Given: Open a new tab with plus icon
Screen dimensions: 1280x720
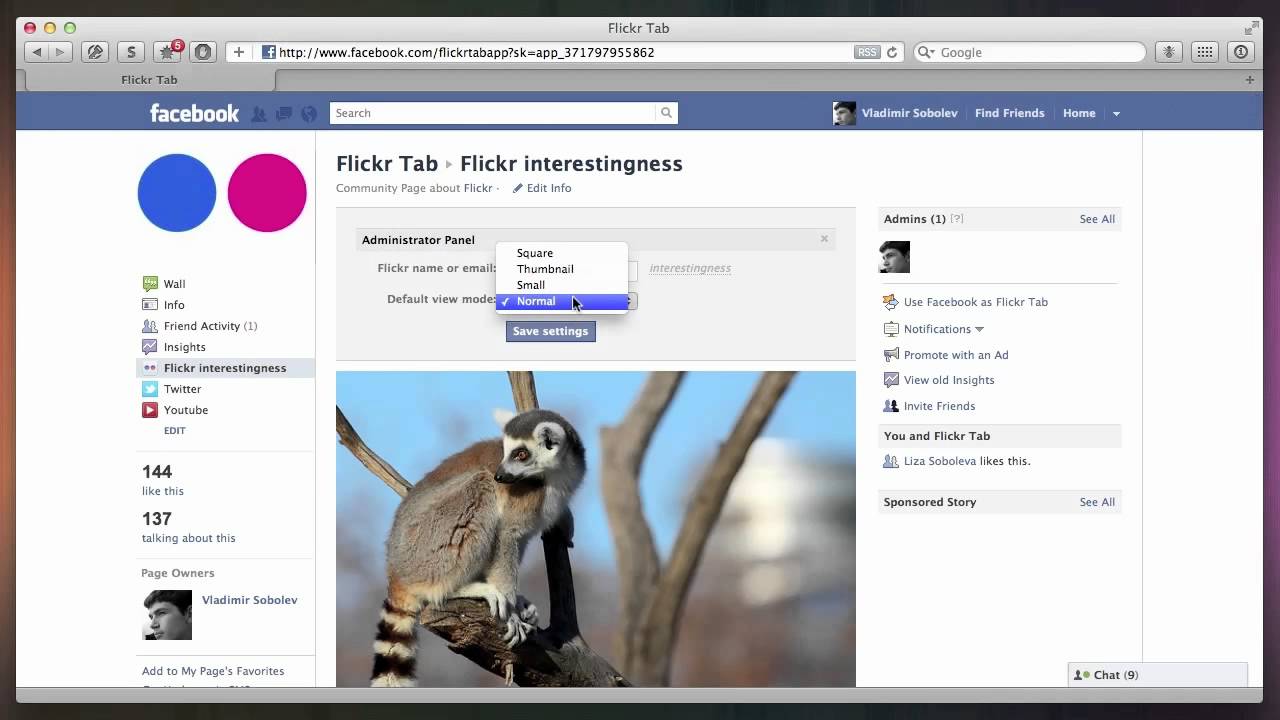Looking at the screenshot, I should (x=1249, y=80).
